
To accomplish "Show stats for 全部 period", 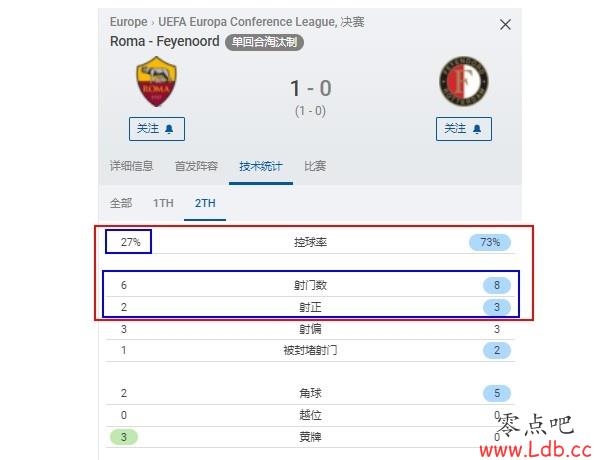I will pos(121,203).
